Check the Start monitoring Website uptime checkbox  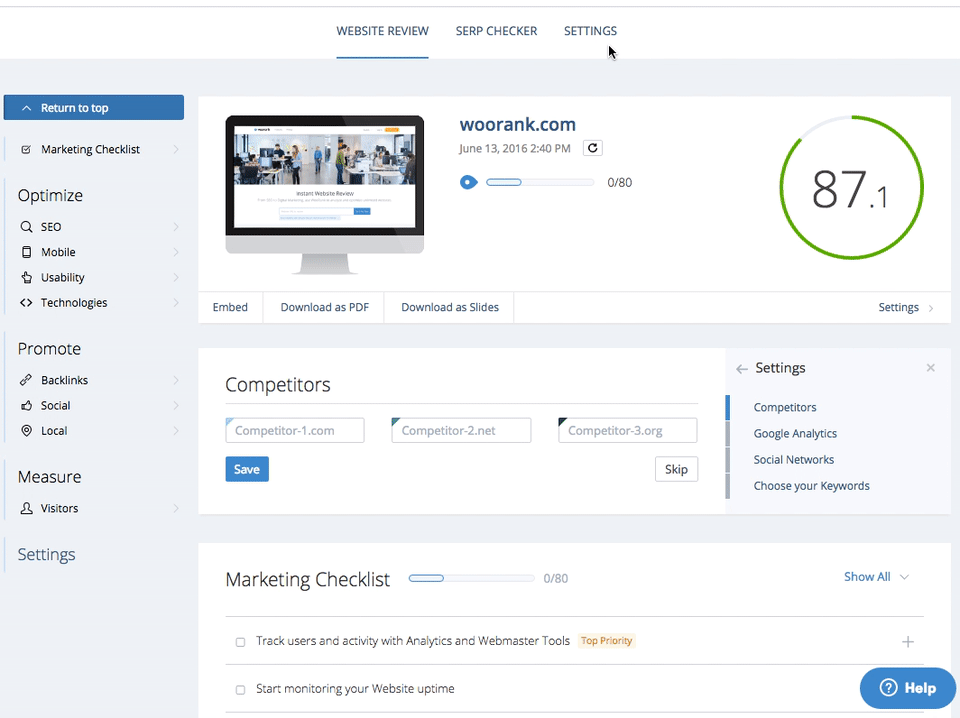coord(240,690)
